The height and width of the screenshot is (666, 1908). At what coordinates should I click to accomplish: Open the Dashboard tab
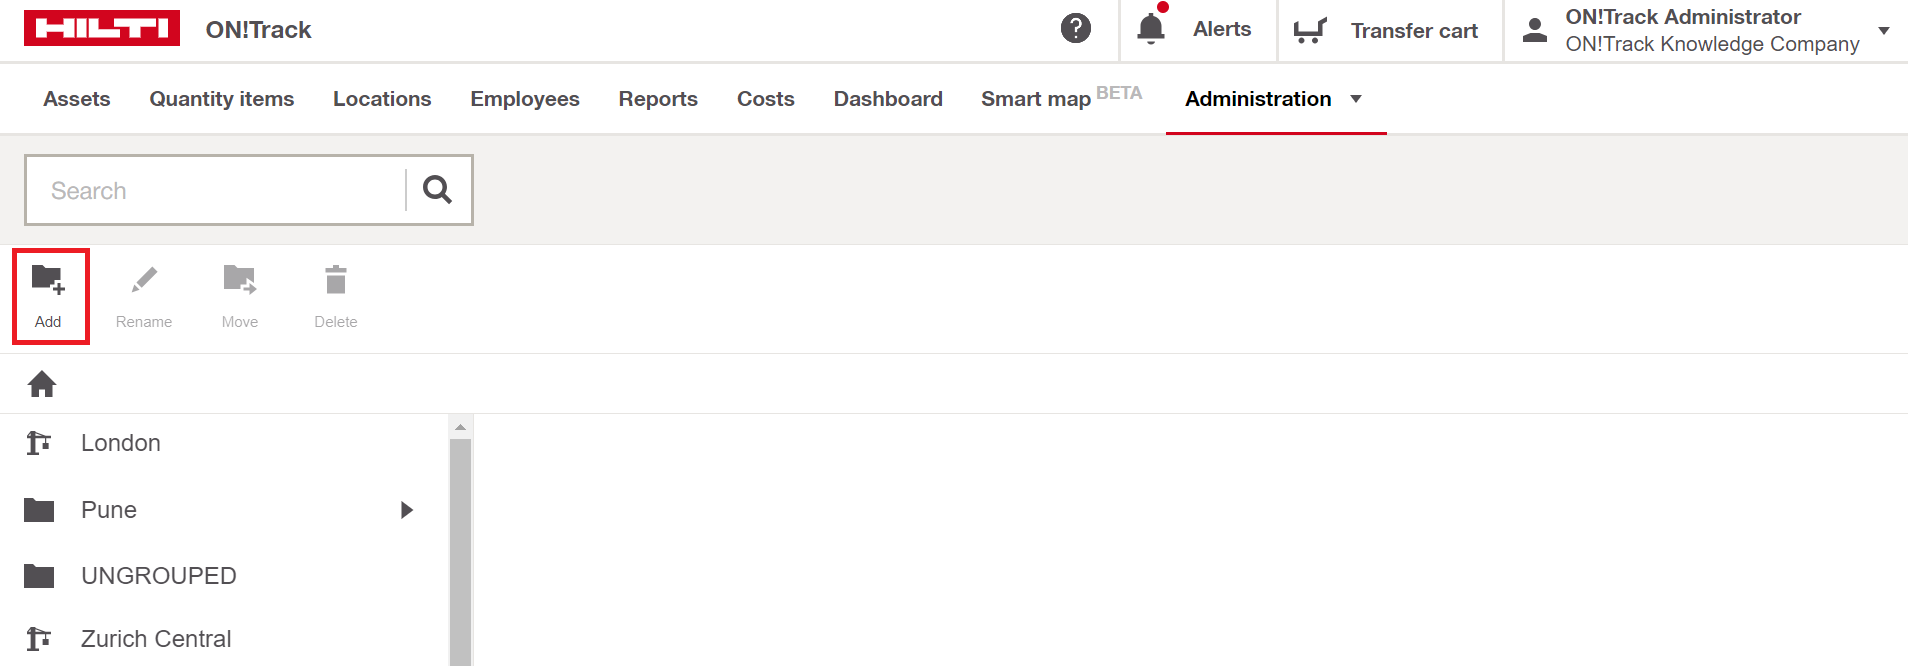tap(888, 99)
